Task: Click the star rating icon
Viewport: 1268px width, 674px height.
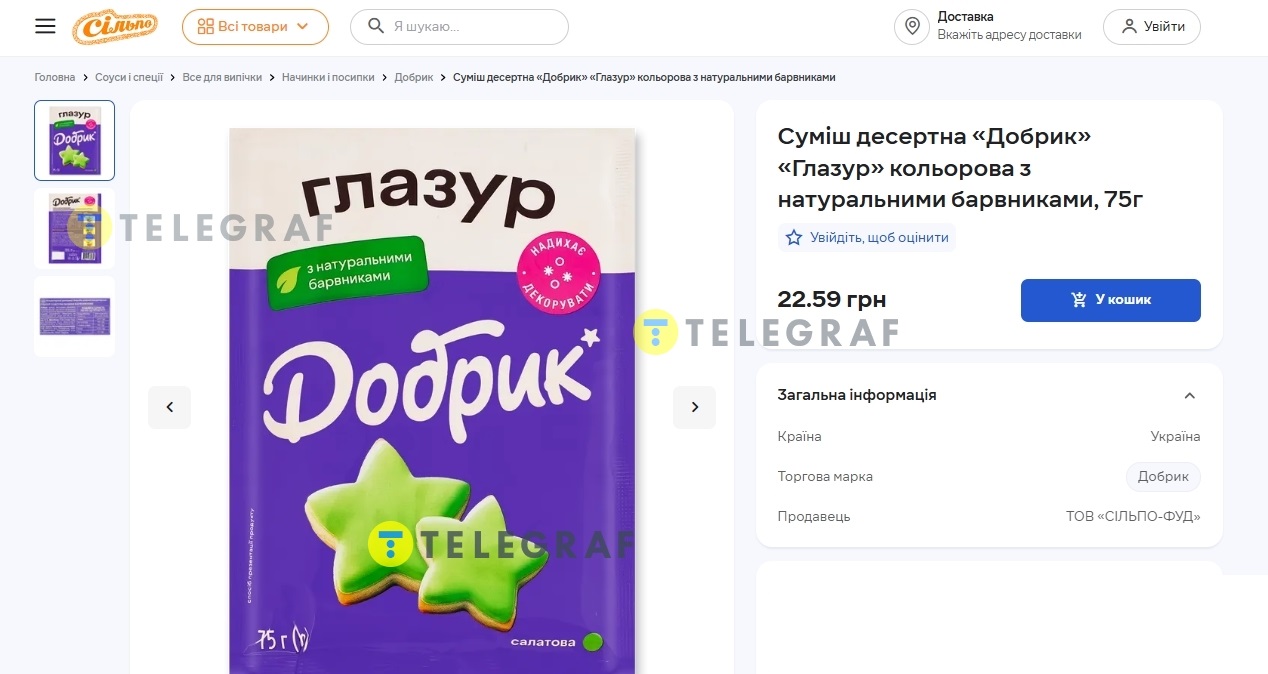Action: pyautogui.click(x=794, y=238)
